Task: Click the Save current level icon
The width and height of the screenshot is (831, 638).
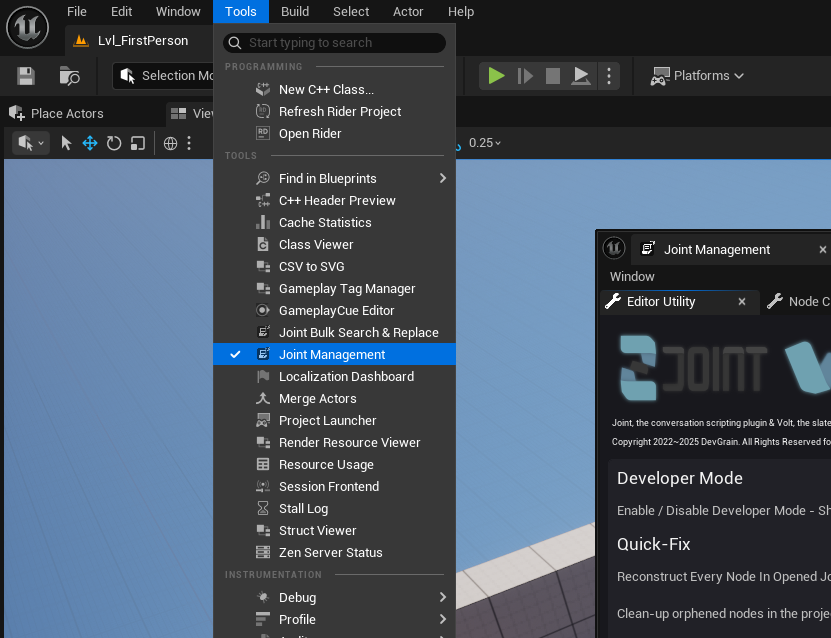Action: coord(26,76)
